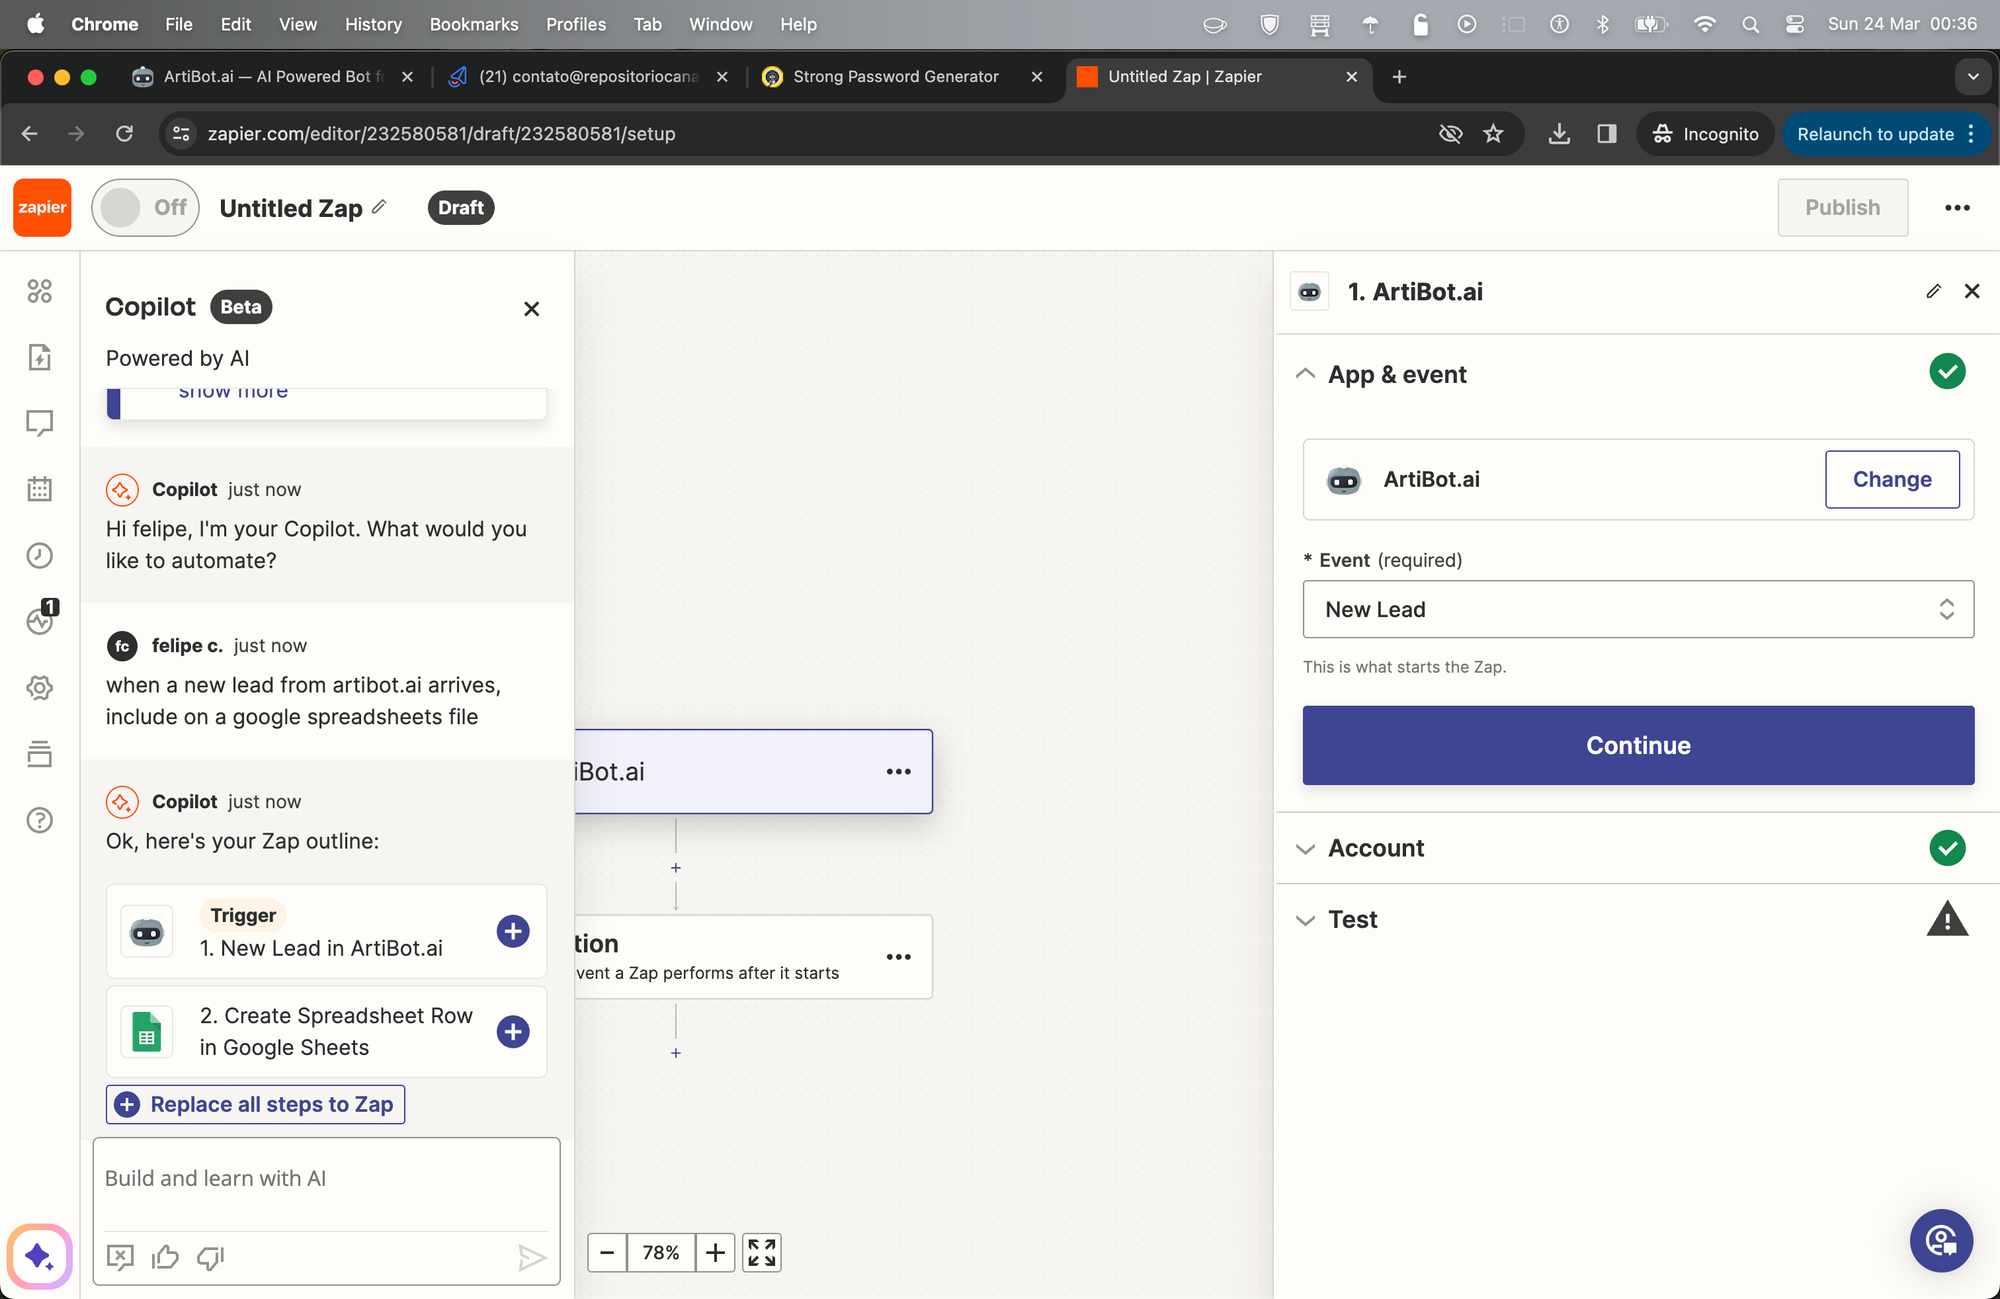The image size is (2000, 1299).
Task: Click the Copilot AI star icon
Action: [39, 1257]
